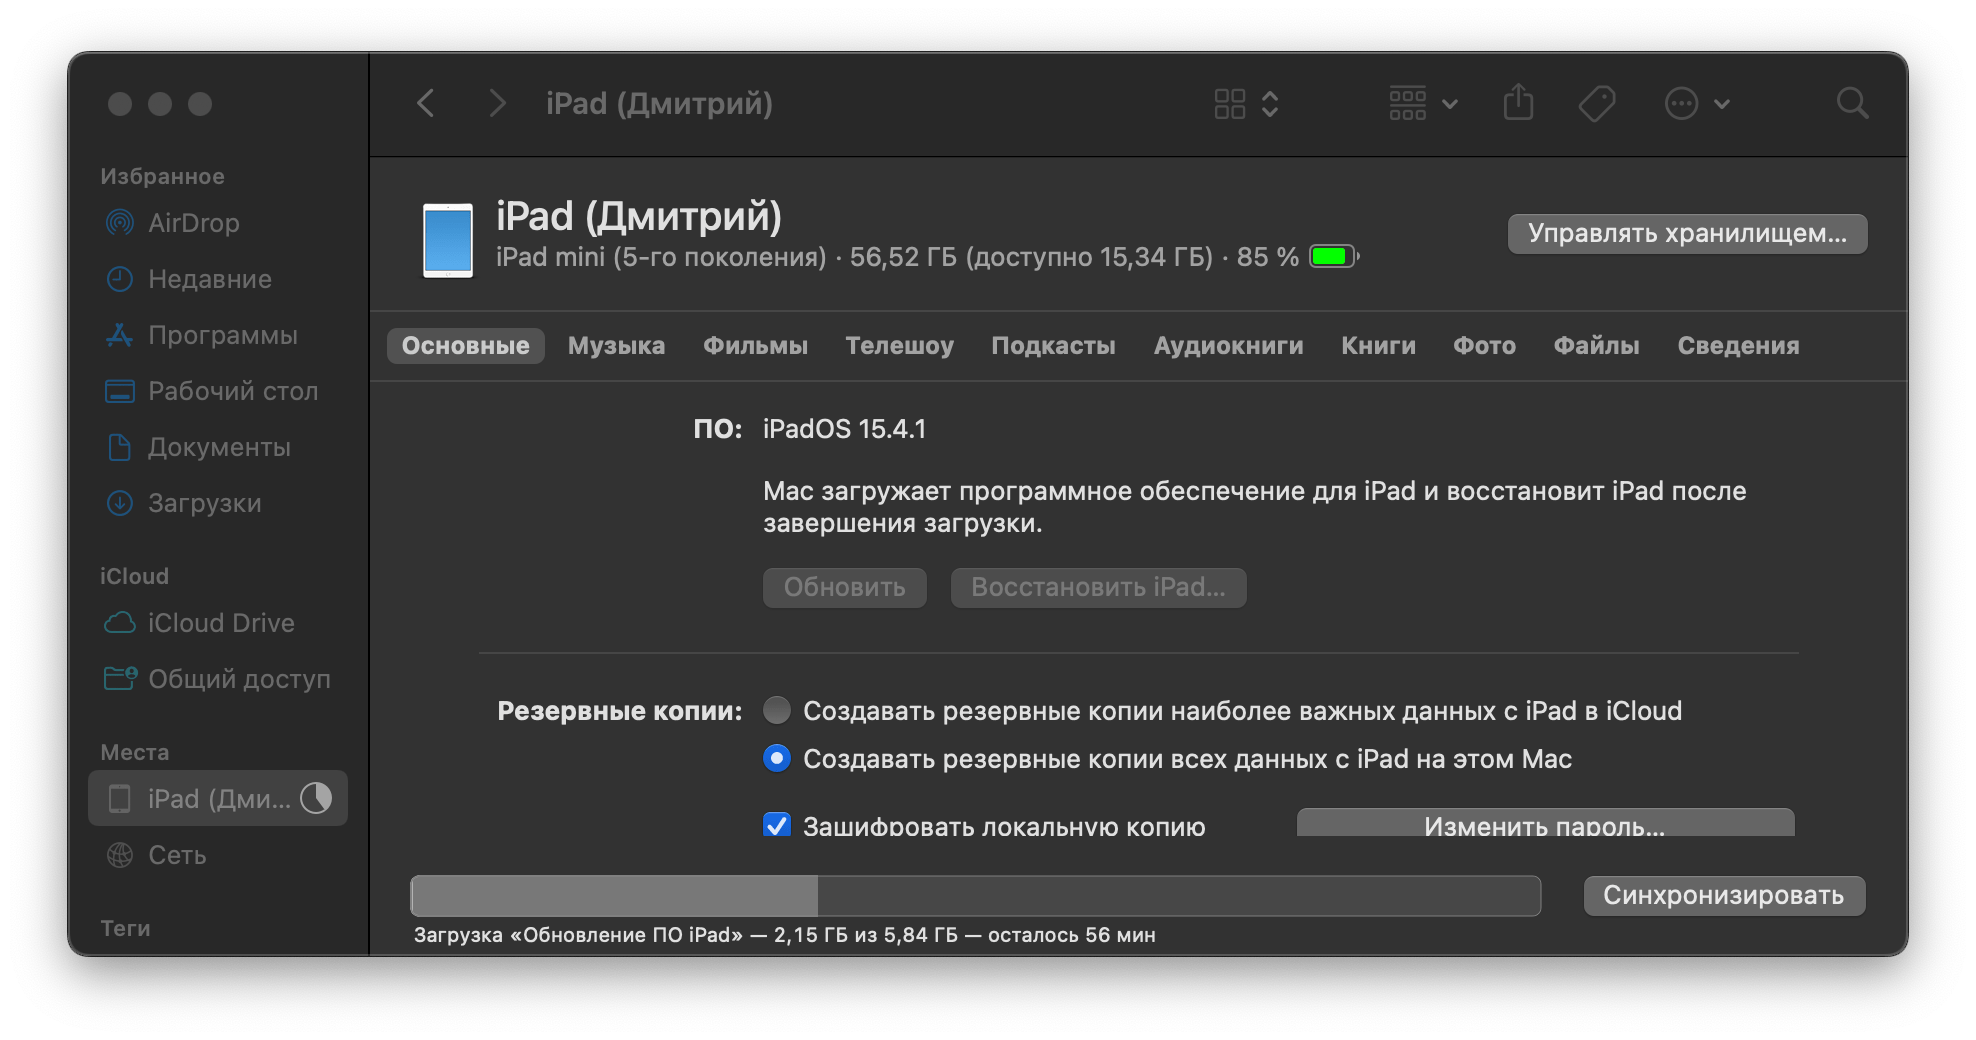Image resolution: width=1976 pixels, height=1040 pixels.
Task: Toggle encrypt local backup checkbox
Action: click(x=777, y=825)
